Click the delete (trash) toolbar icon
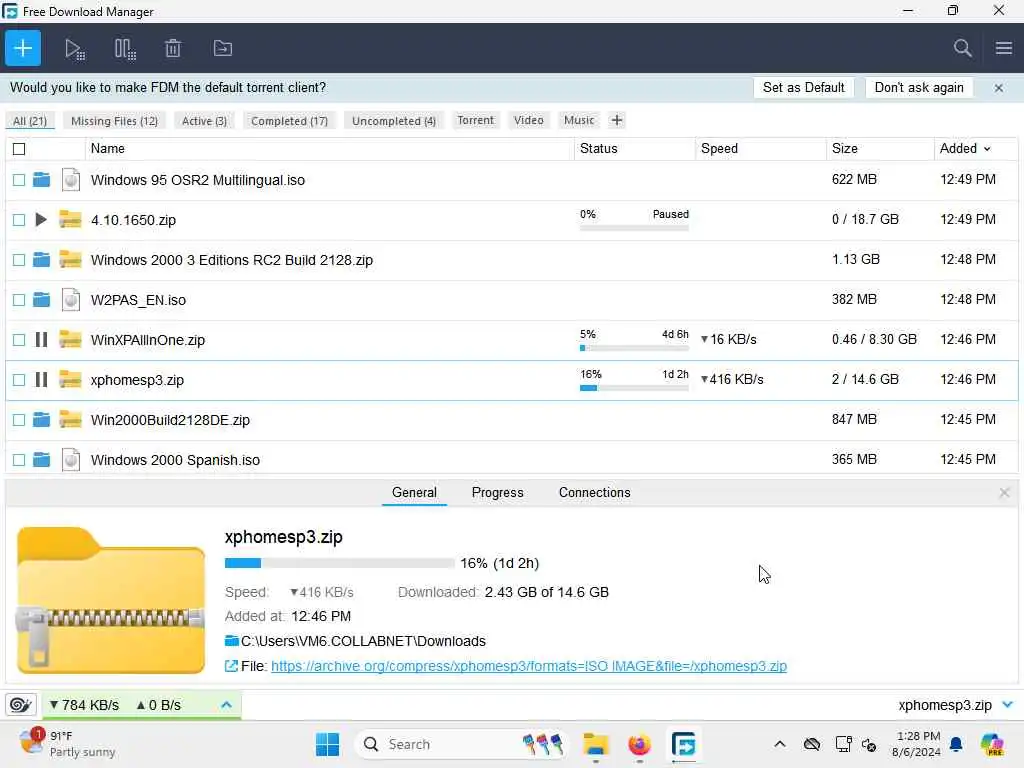This screenshot has width=1024, height=768. (x=173, y=48)
